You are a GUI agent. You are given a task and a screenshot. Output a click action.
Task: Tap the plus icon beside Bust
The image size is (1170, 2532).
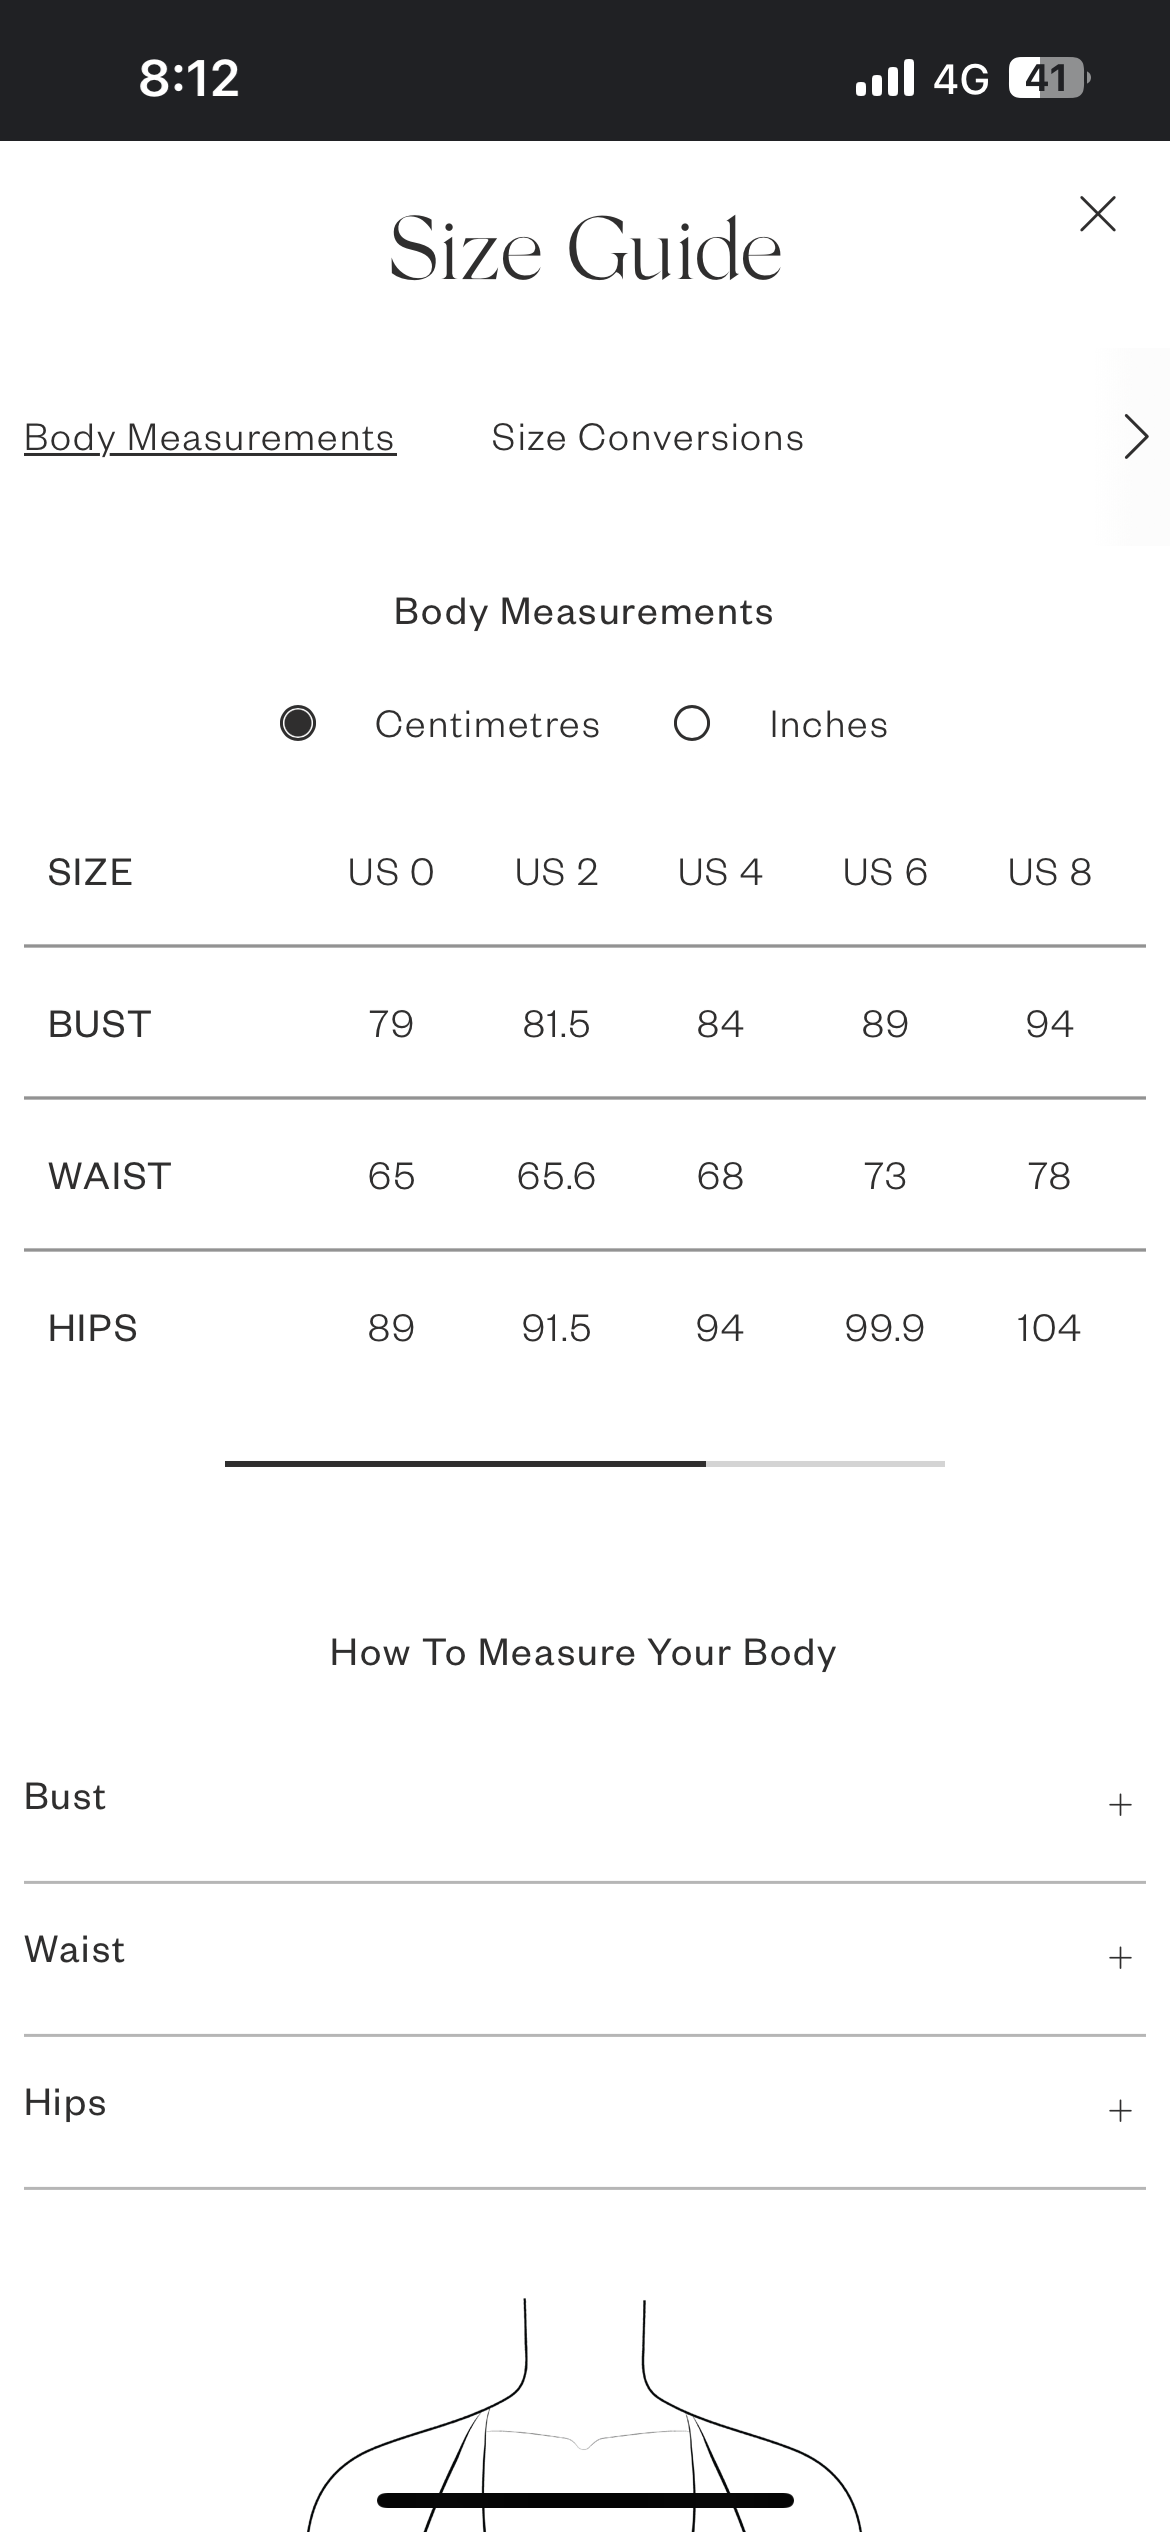coord(1120,1804)
